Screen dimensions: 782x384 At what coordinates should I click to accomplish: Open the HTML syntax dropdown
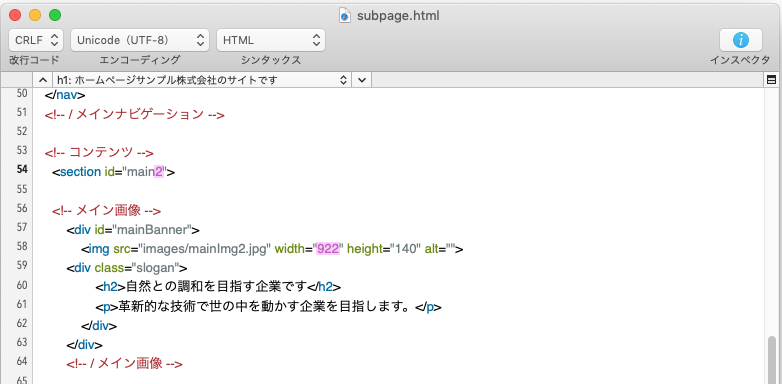coord(271,40)
